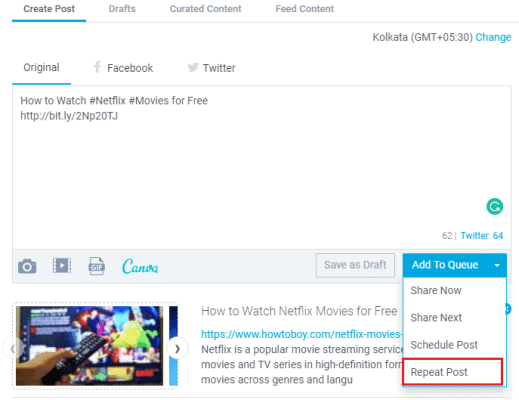This screenshot has width=519, height=400.
Task: Click the Facebook icon tab
Action: (97, 67)
